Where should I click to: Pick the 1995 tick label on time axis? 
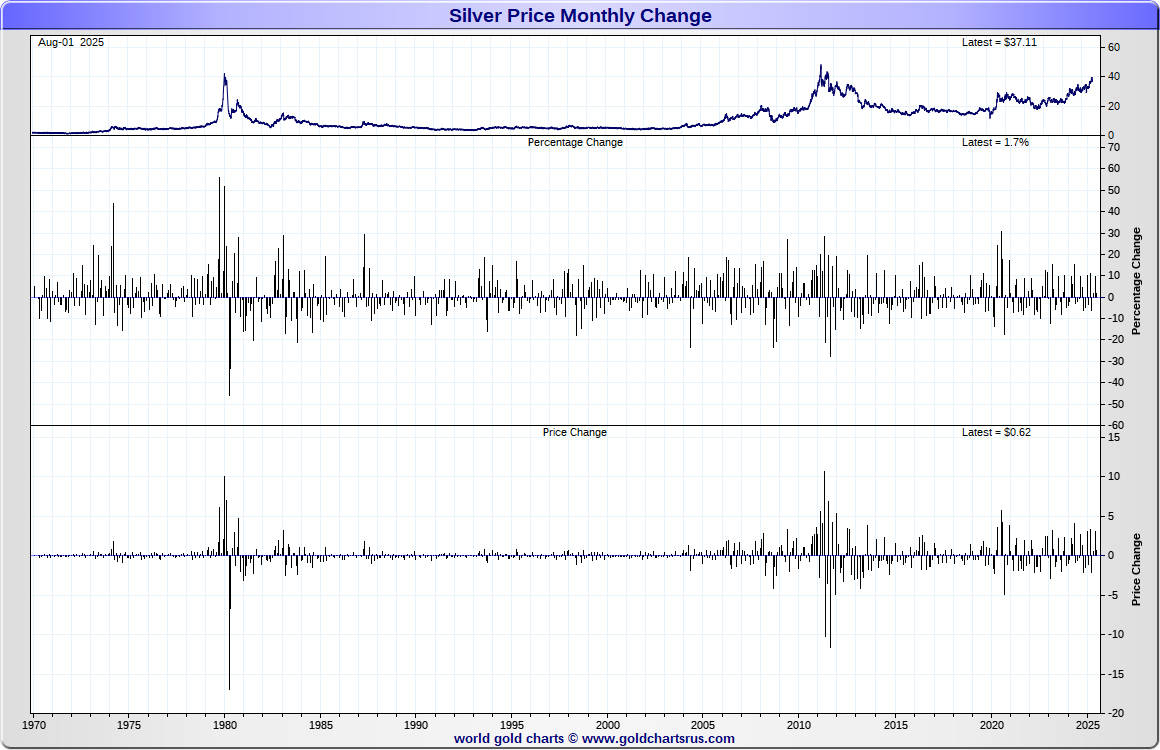(x=512, y=724)
